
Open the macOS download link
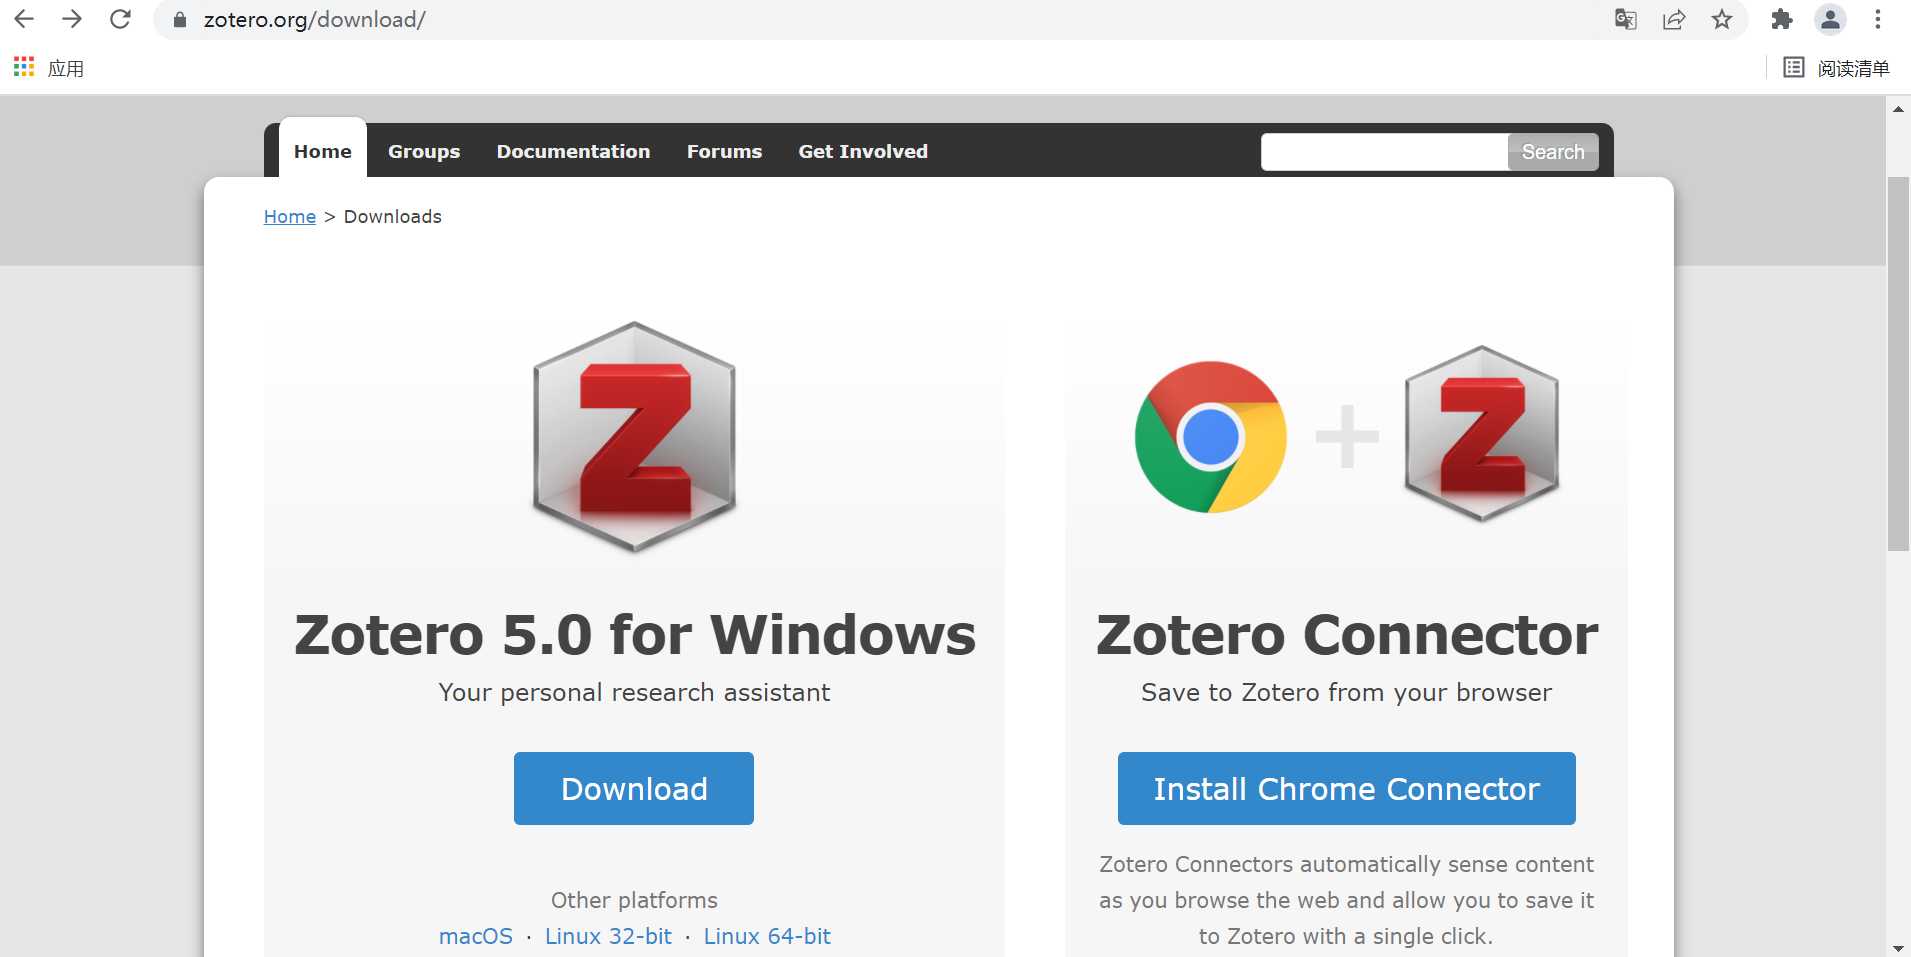click(x=476, y=936)
